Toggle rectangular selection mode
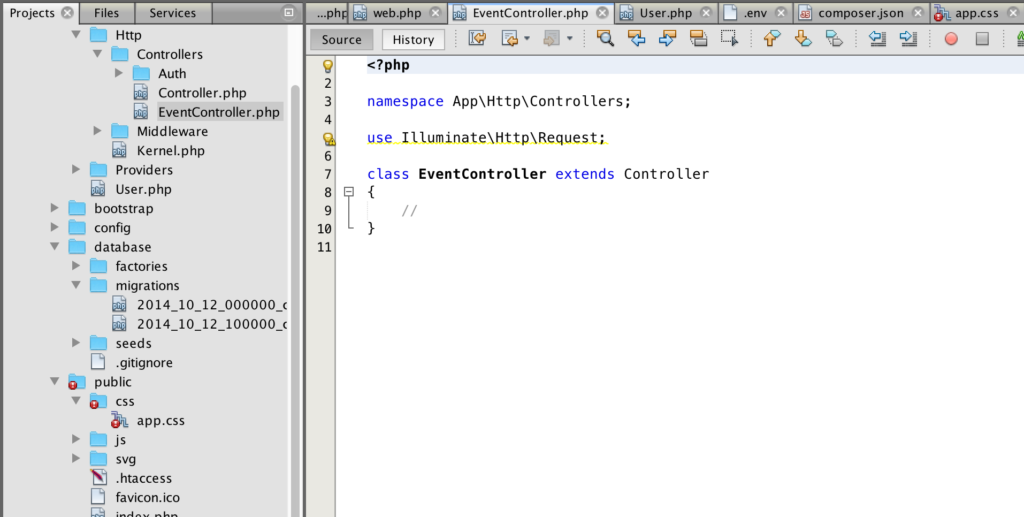The height and width of the screenshot is (517, 1024). 729,39
